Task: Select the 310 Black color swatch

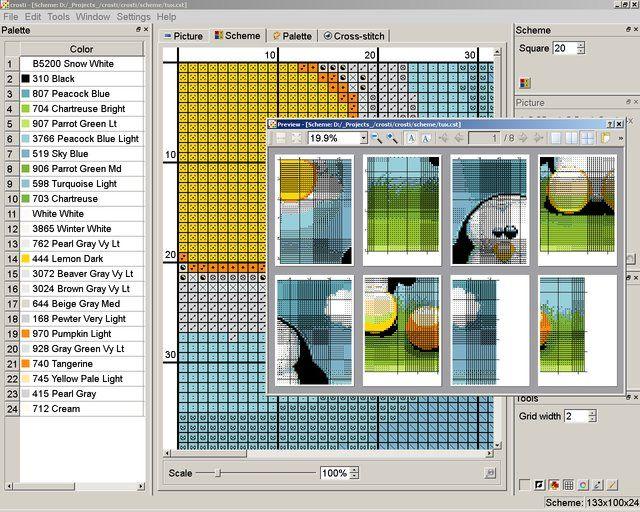Action: click(x=25, y=78)
